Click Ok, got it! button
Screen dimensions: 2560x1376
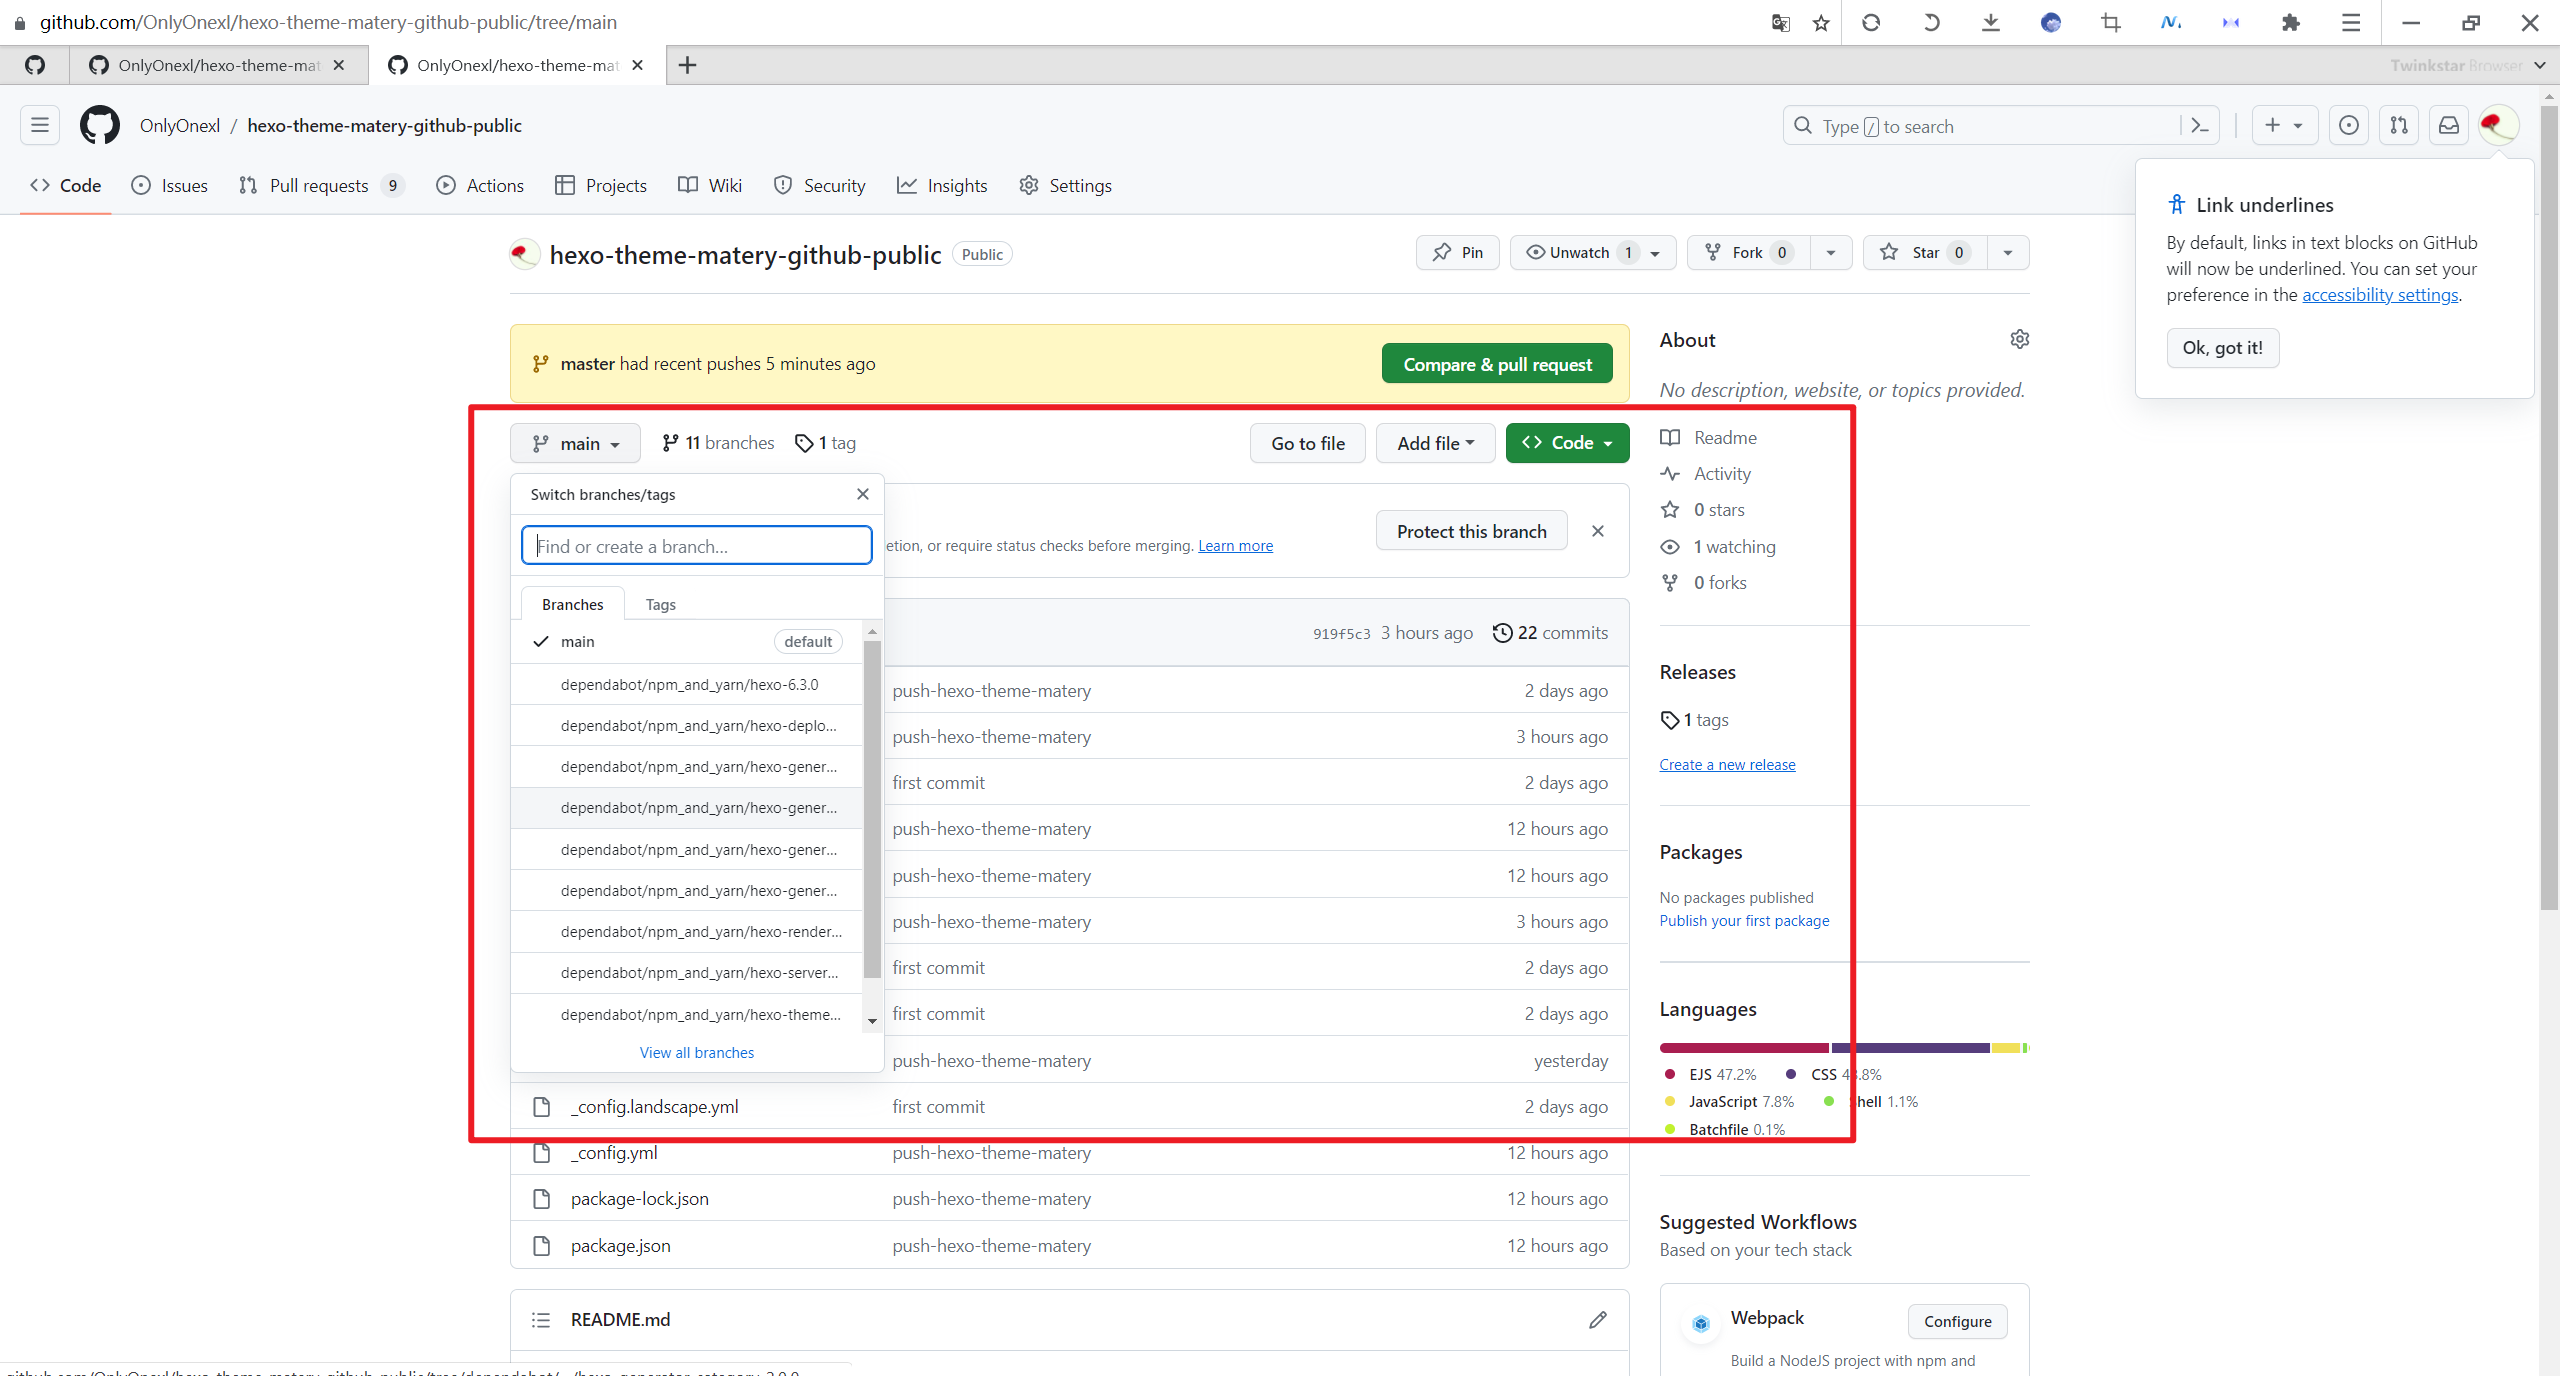[x=2222, y=347]
